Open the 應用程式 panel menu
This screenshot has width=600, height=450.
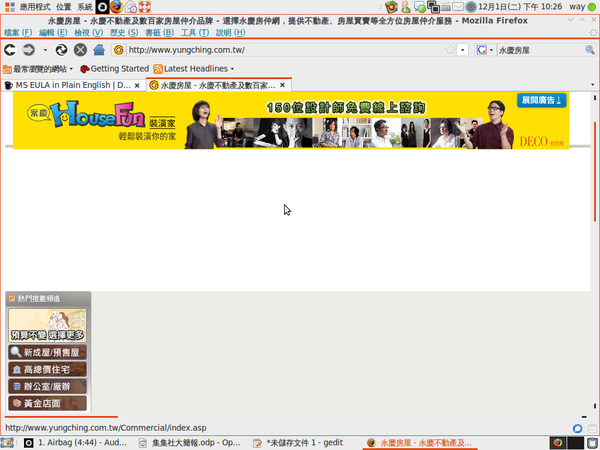(34, 7)
